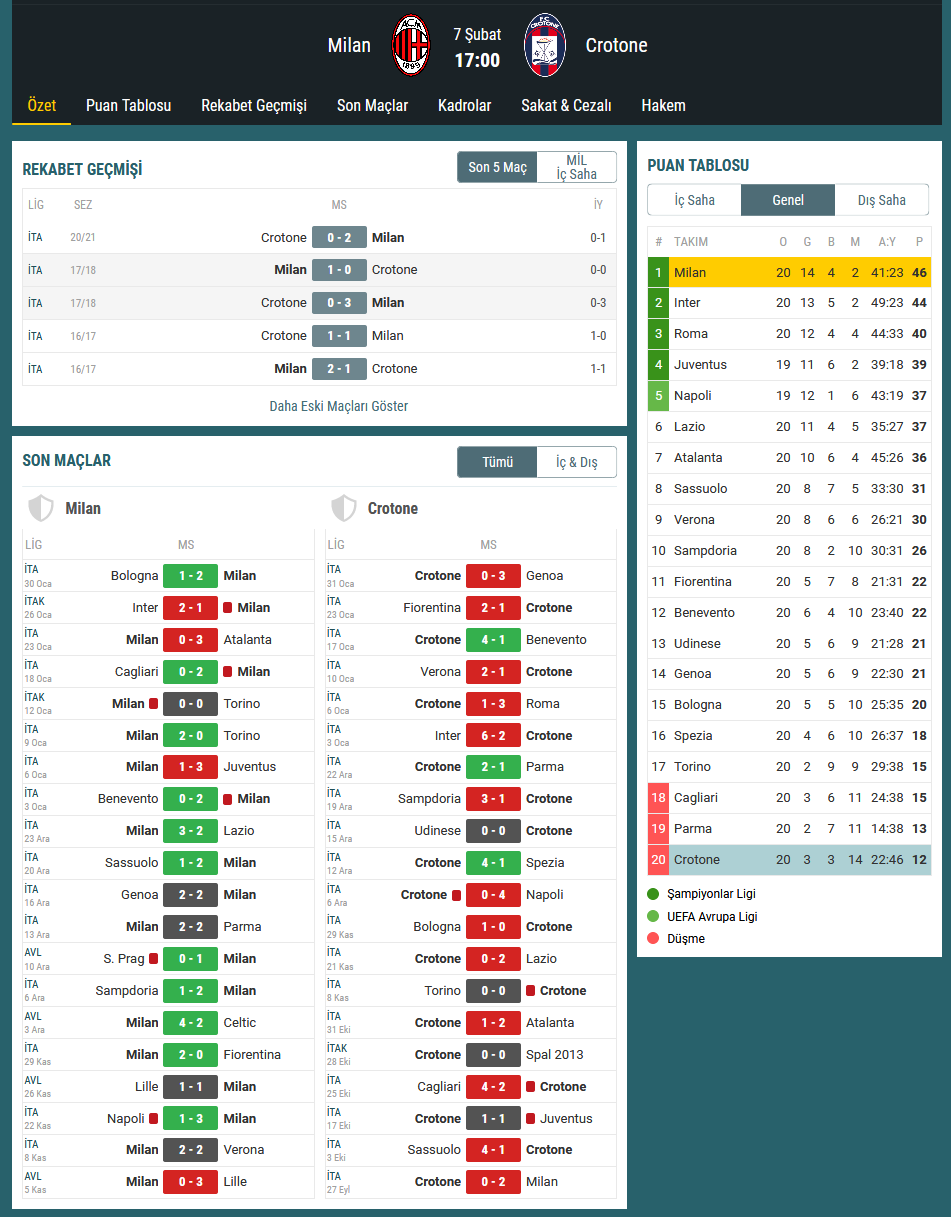This screenshot has width=951, height=1217.
Task: Open the Milan 2-1 Crotone head-to-head score
Action: coord(339,369)
